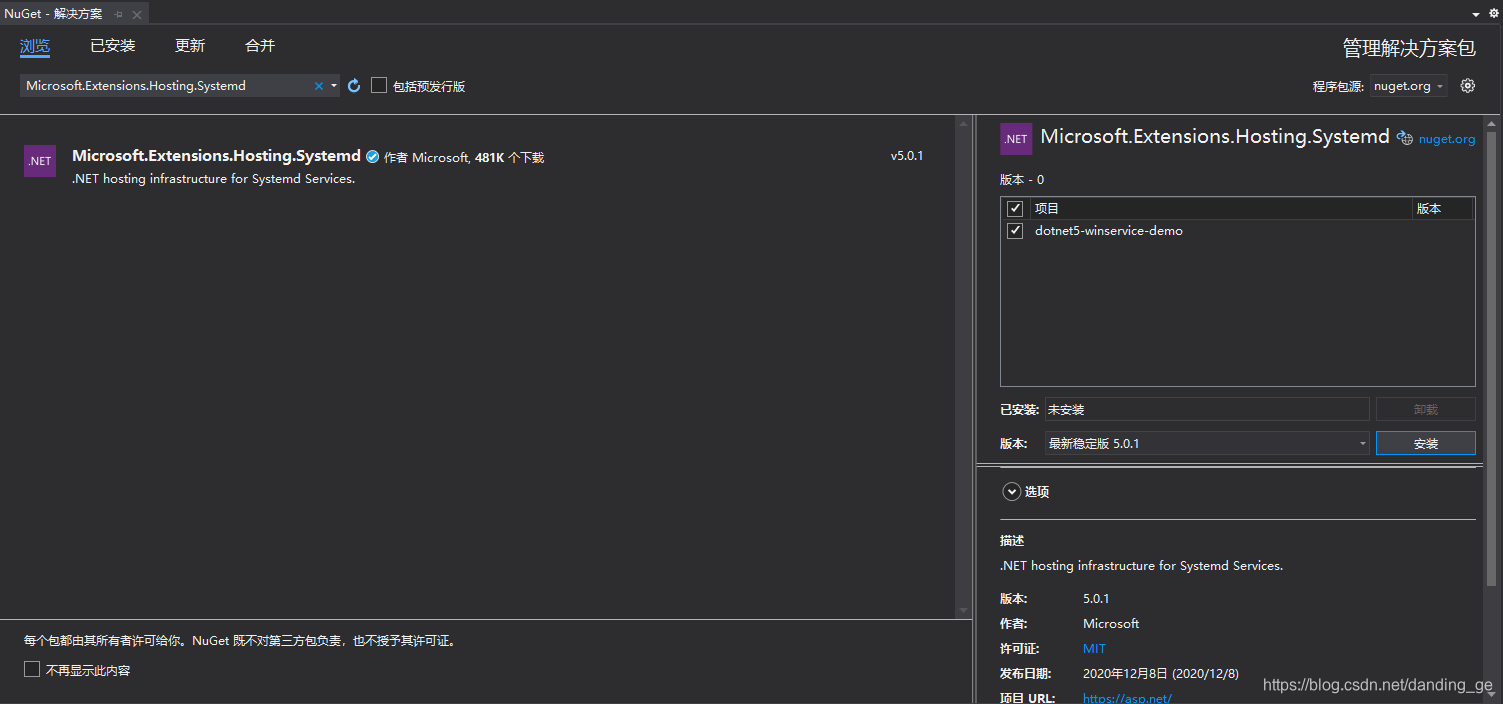Check the 不再显示此内容 checkbox
1503x704 pixels.
tap(32, 669)
